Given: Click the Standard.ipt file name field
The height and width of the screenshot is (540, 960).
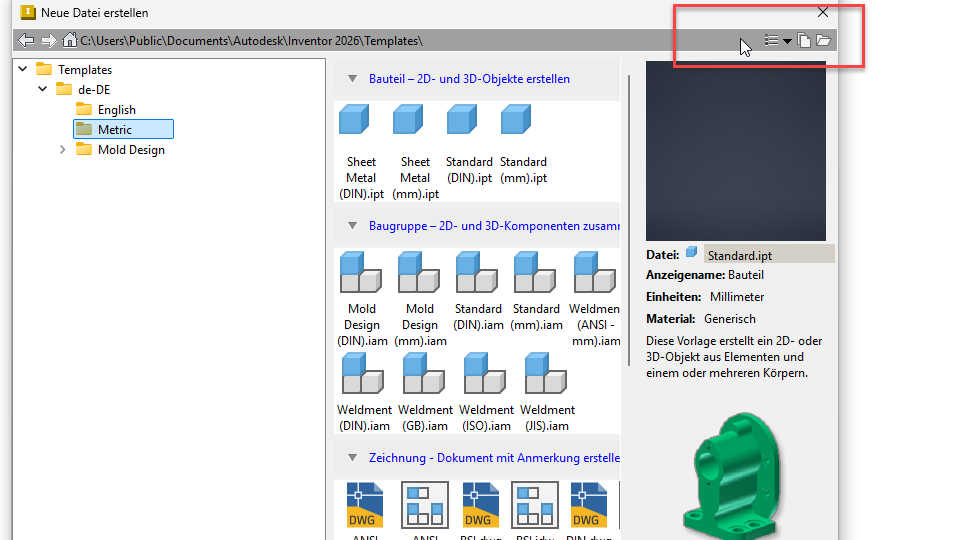Looking at the screenshot, I should click(769, 255).
